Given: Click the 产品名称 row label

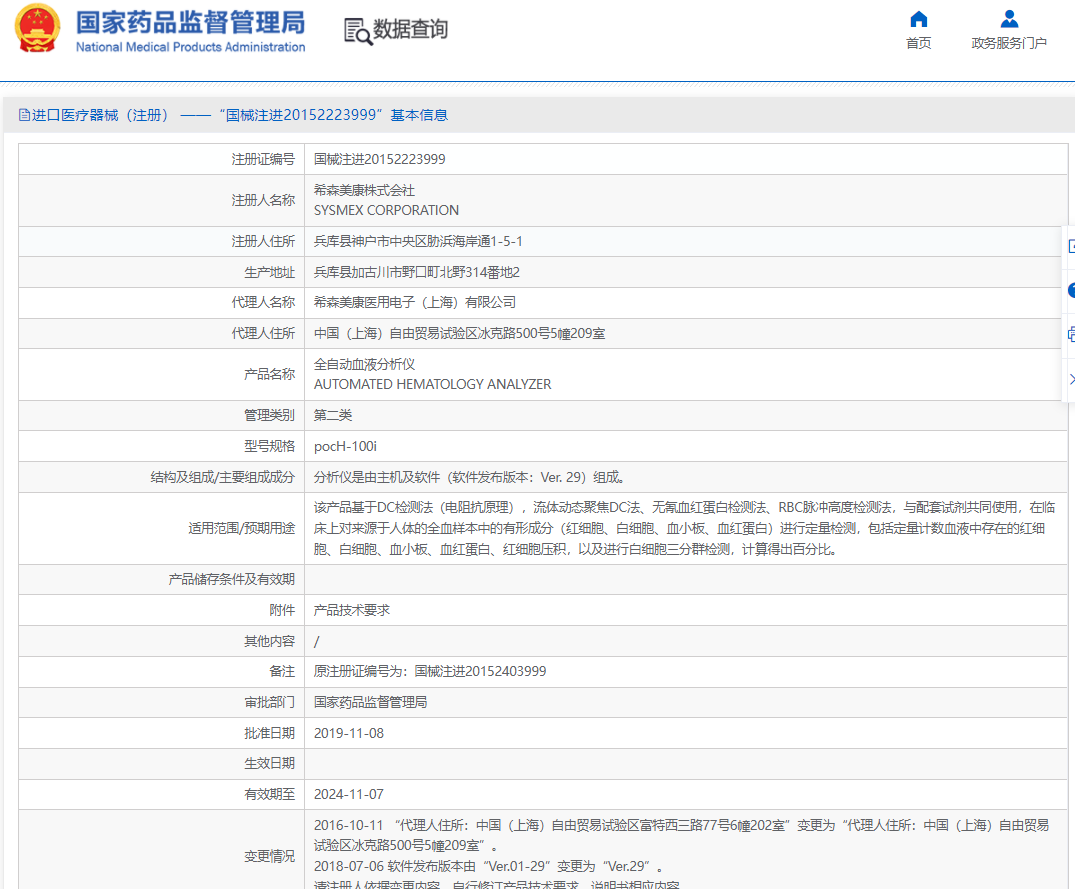Looking at the screenshot, I should 269,374.
